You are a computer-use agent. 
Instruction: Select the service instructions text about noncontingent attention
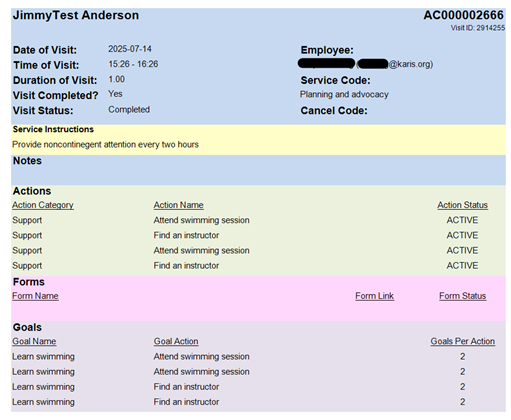click(105, 145)
